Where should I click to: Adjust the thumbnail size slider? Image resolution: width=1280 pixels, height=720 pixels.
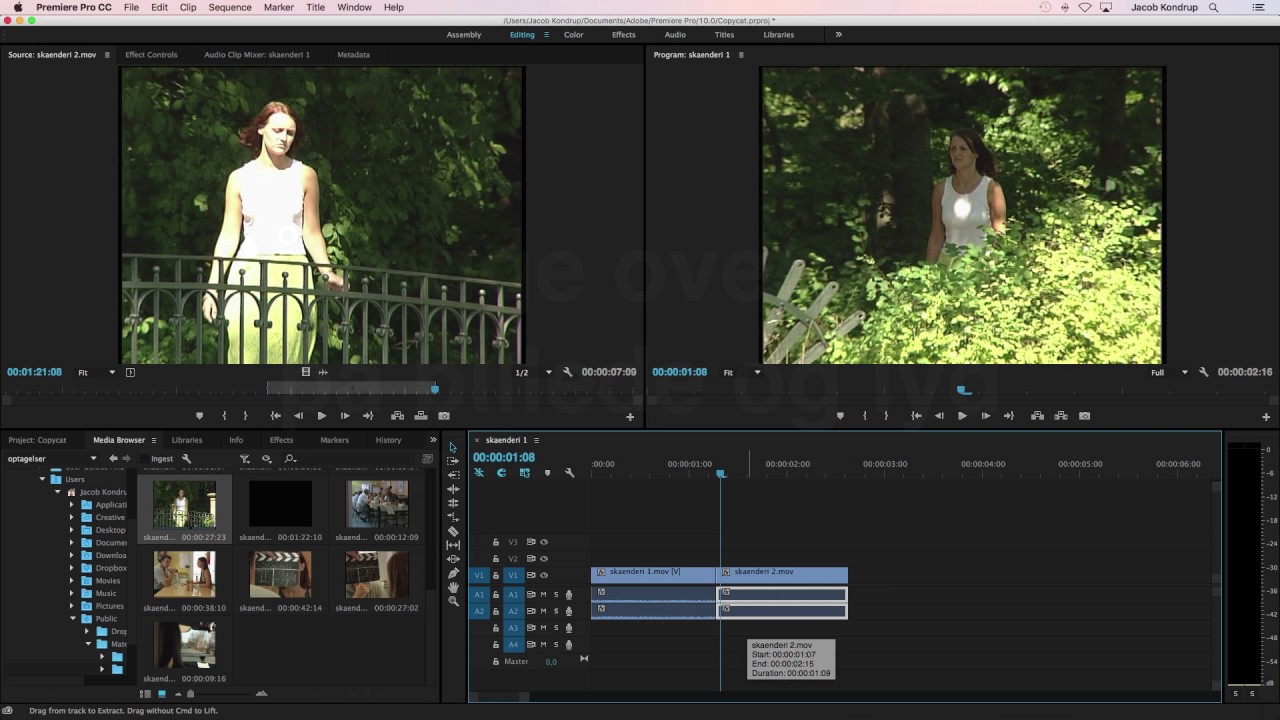(x=191, y=694)
